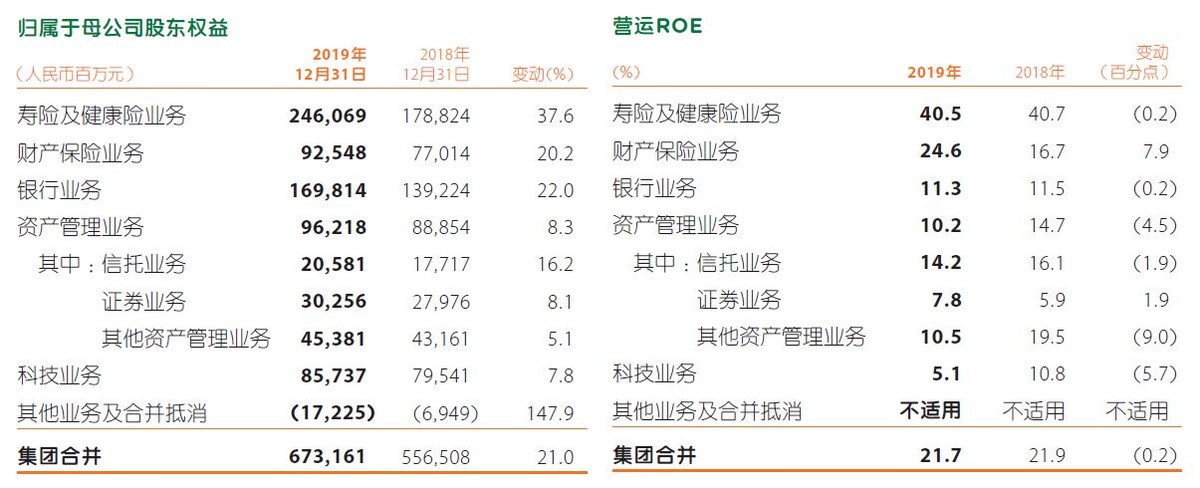Click the 79,541 cell
Viewport: 1200px width, 488px height.
(x=441, y=375)
